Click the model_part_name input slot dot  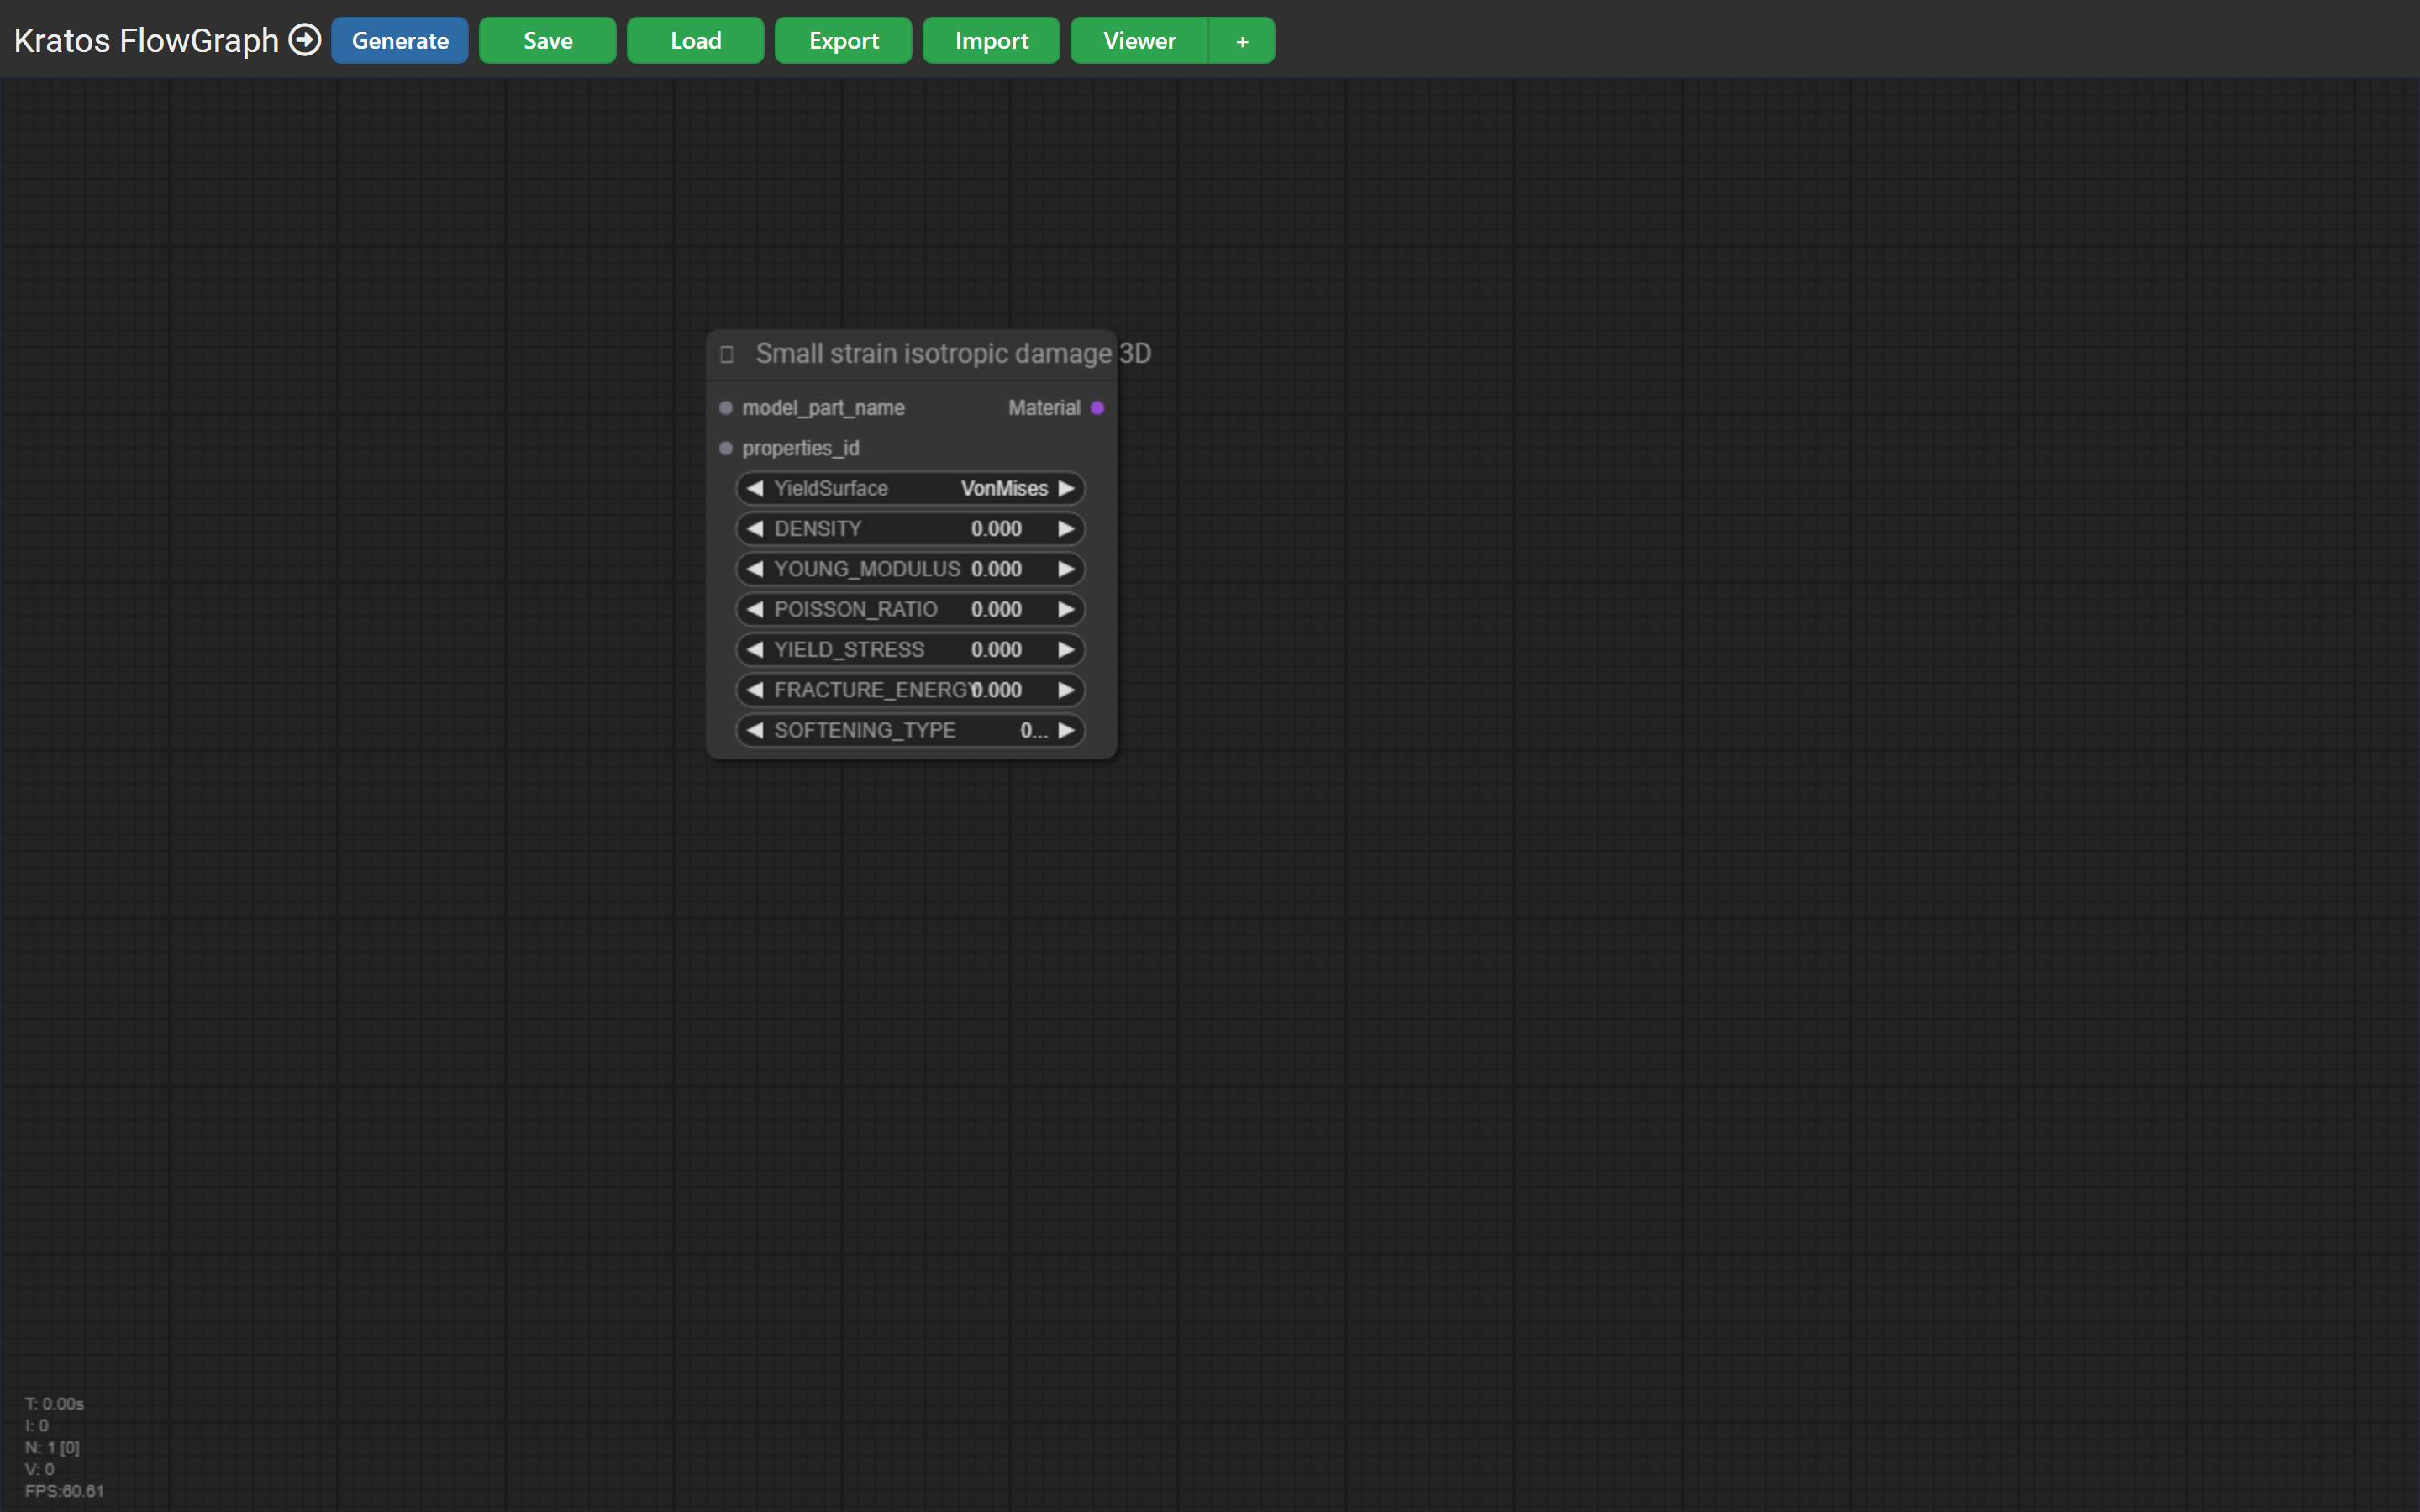point(726,408)
